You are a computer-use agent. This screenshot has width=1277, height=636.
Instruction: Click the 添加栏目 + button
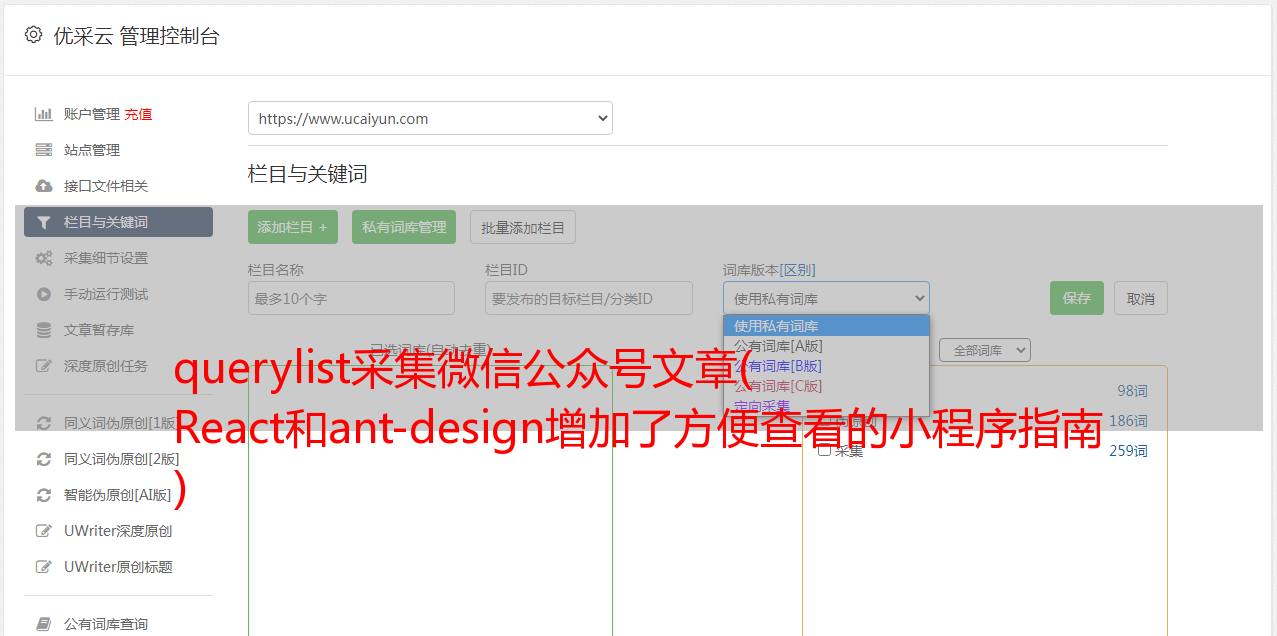click(293, 227)
